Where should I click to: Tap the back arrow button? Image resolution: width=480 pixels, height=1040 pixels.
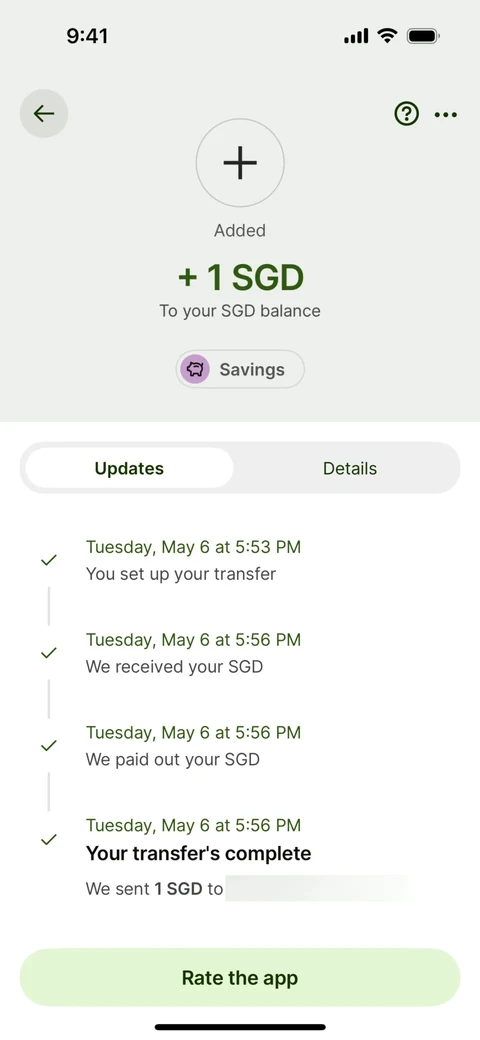44,113
